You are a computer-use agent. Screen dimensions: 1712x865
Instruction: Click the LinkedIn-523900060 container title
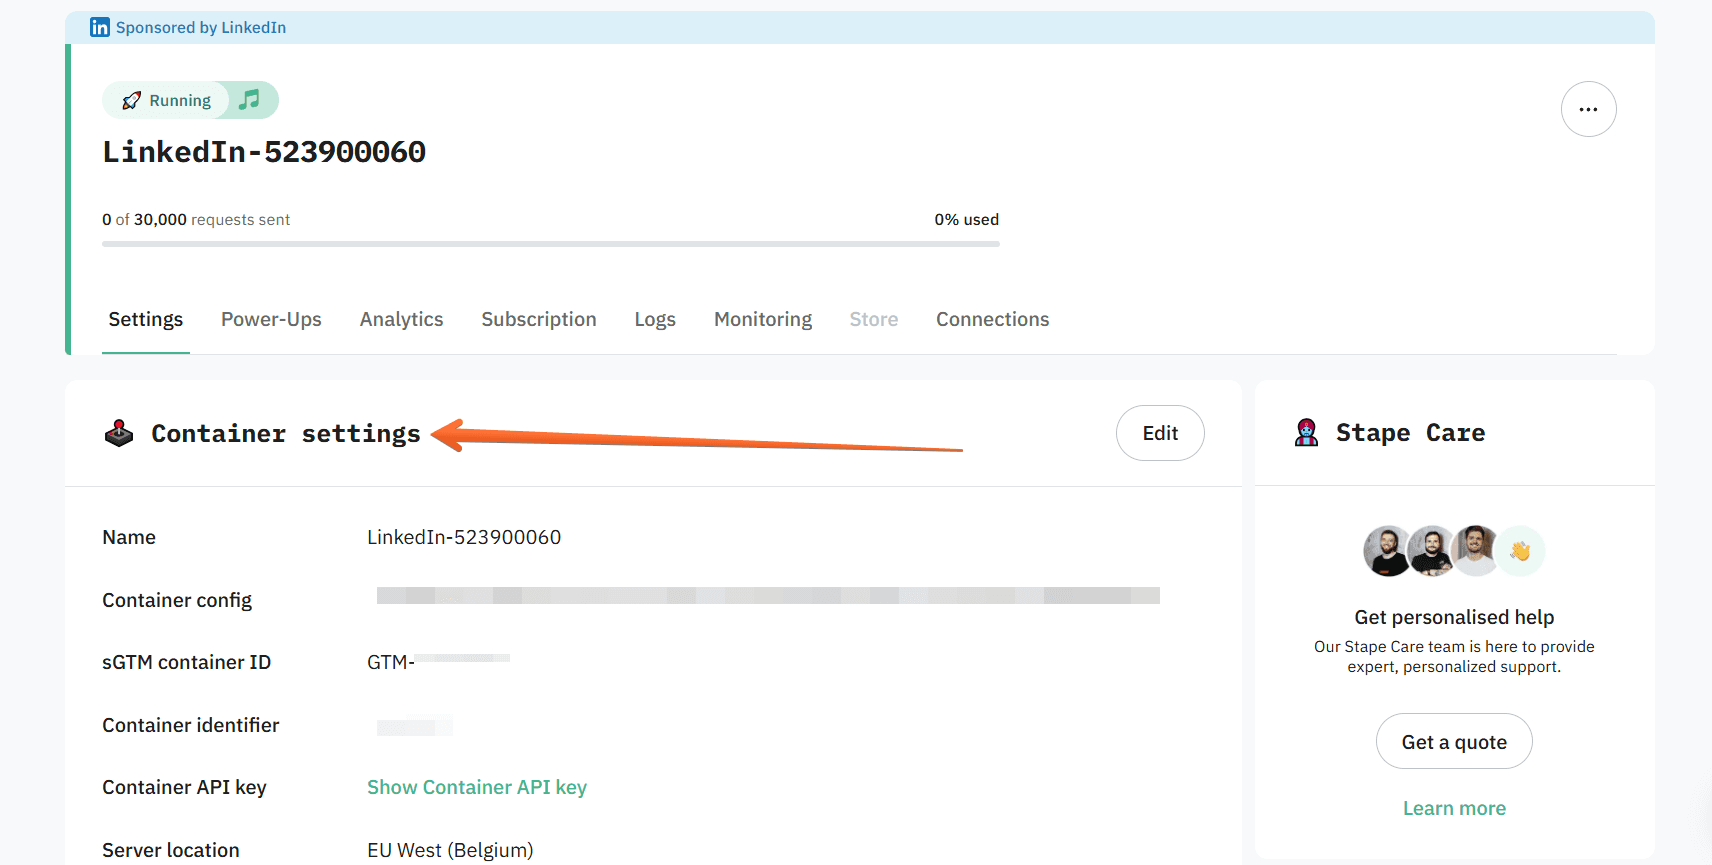(x=264, y=152)
